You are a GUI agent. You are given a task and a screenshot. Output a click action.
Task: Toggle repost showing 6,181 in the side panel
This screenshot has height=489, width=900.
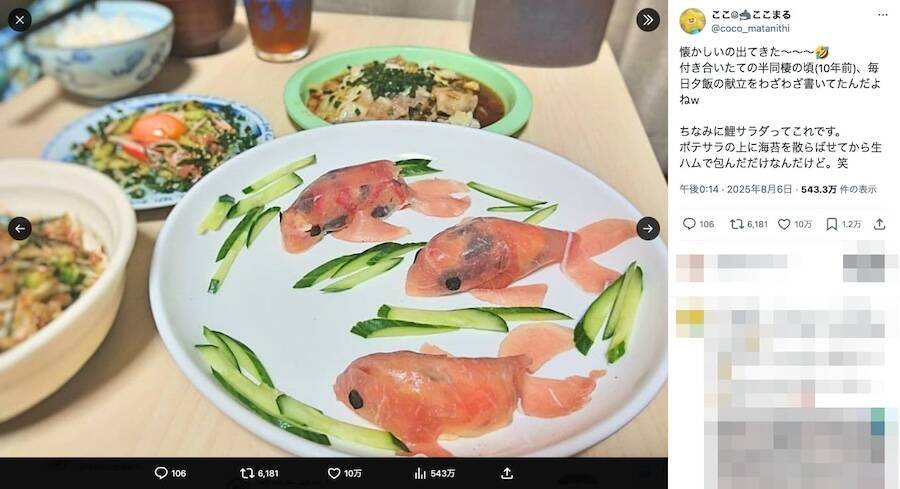click(736, 224)
